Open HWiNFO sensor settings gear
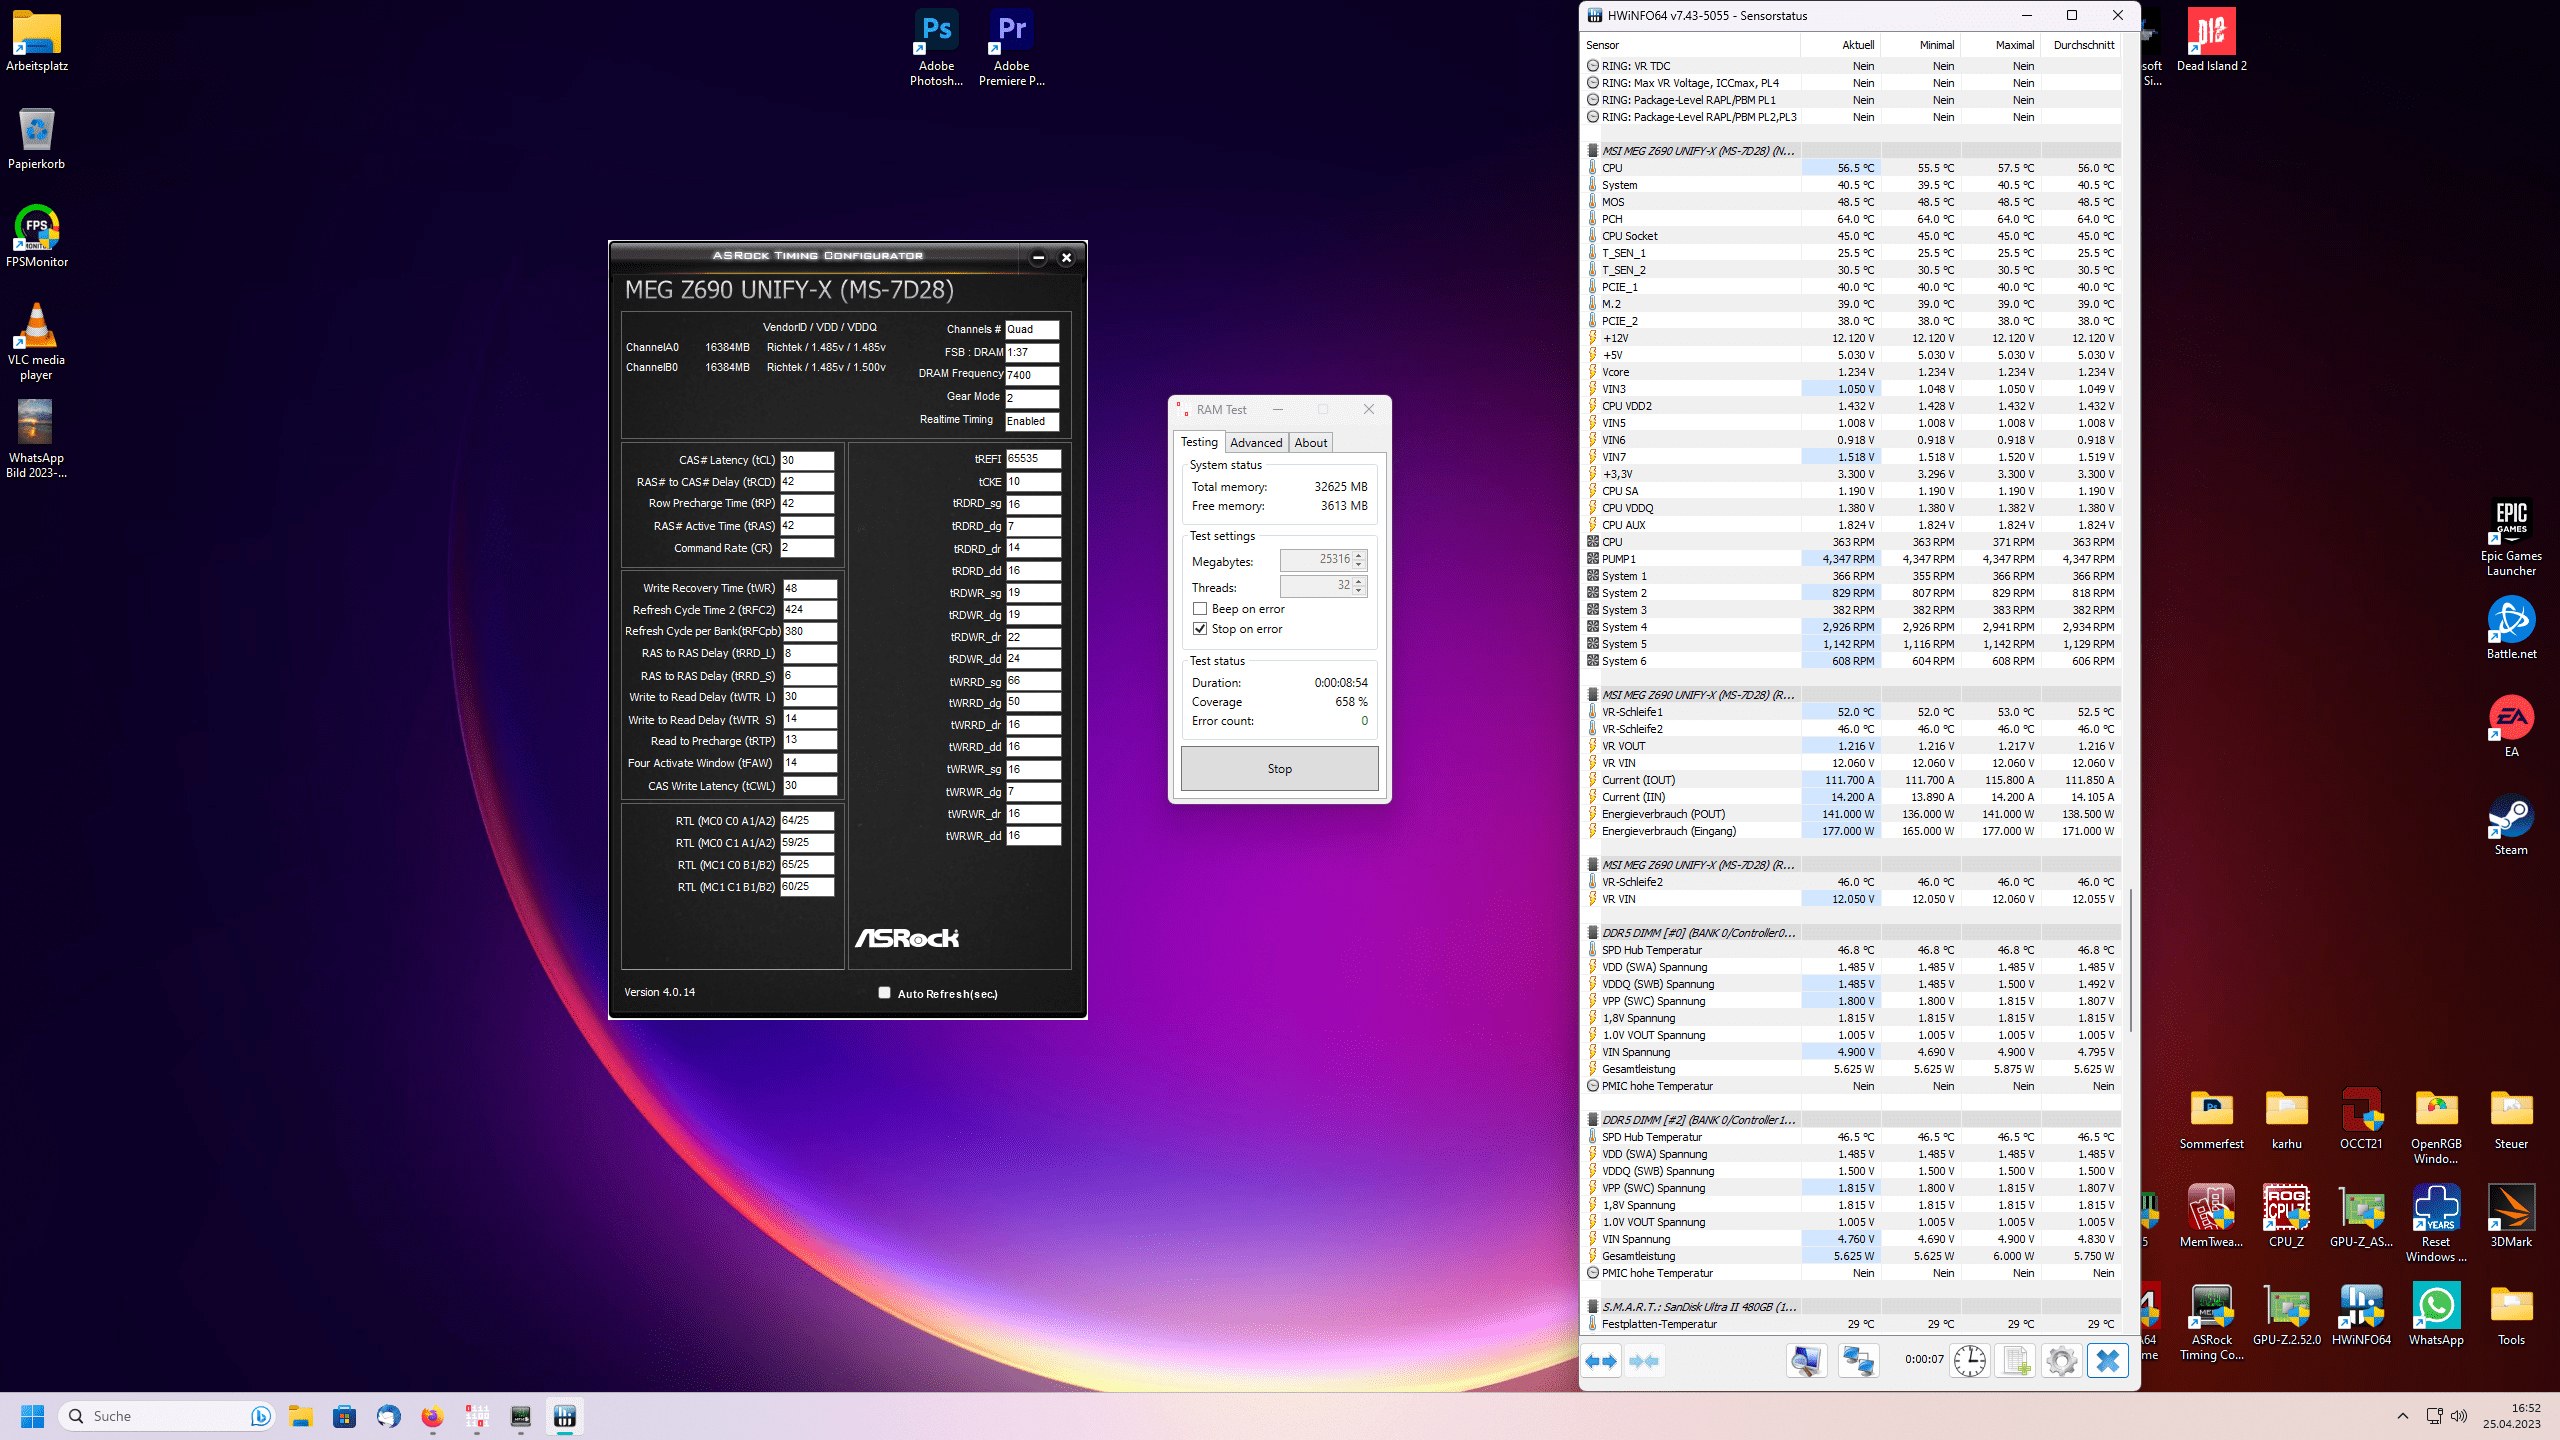 pos(2061,1361)
